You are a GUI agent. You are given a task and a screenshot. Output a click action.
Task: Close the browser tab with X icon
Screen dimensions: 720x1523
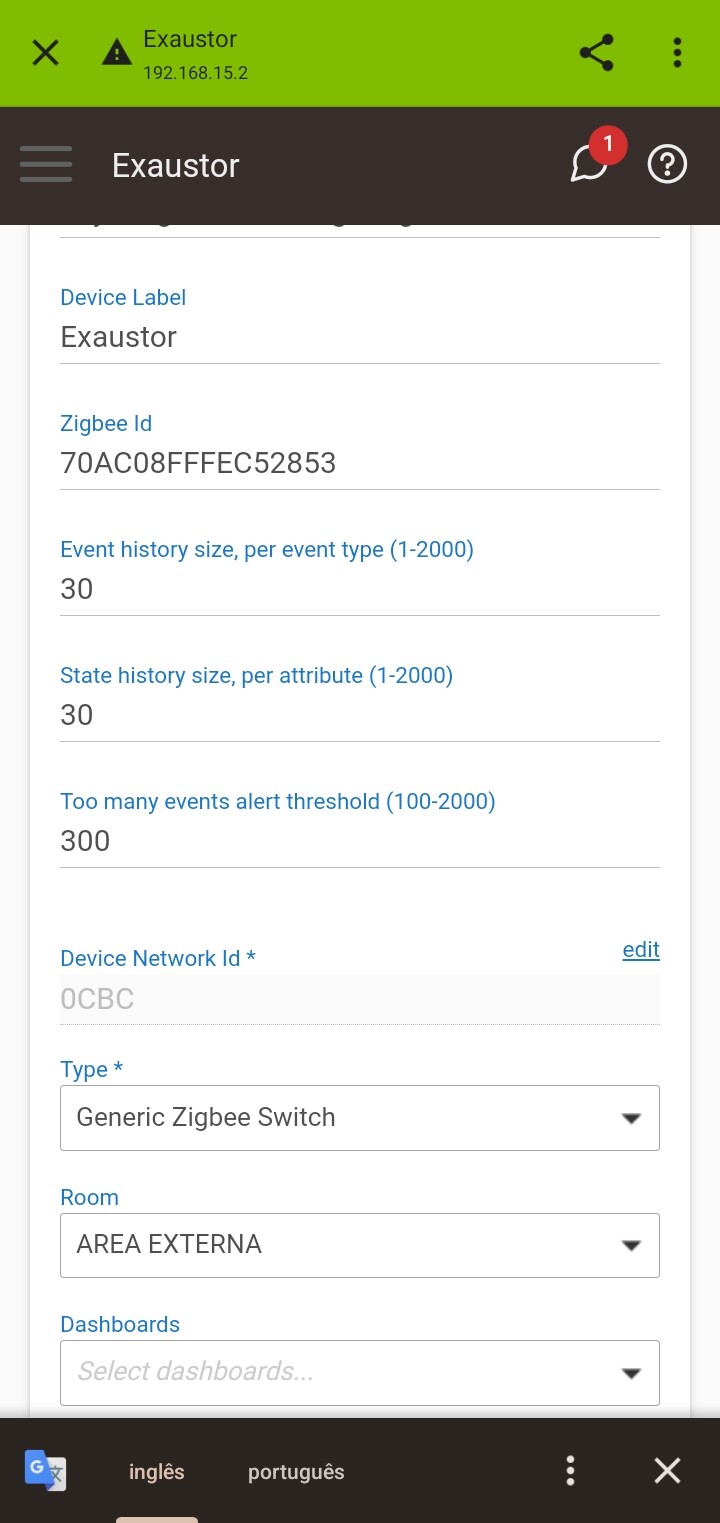pos(46,53)
